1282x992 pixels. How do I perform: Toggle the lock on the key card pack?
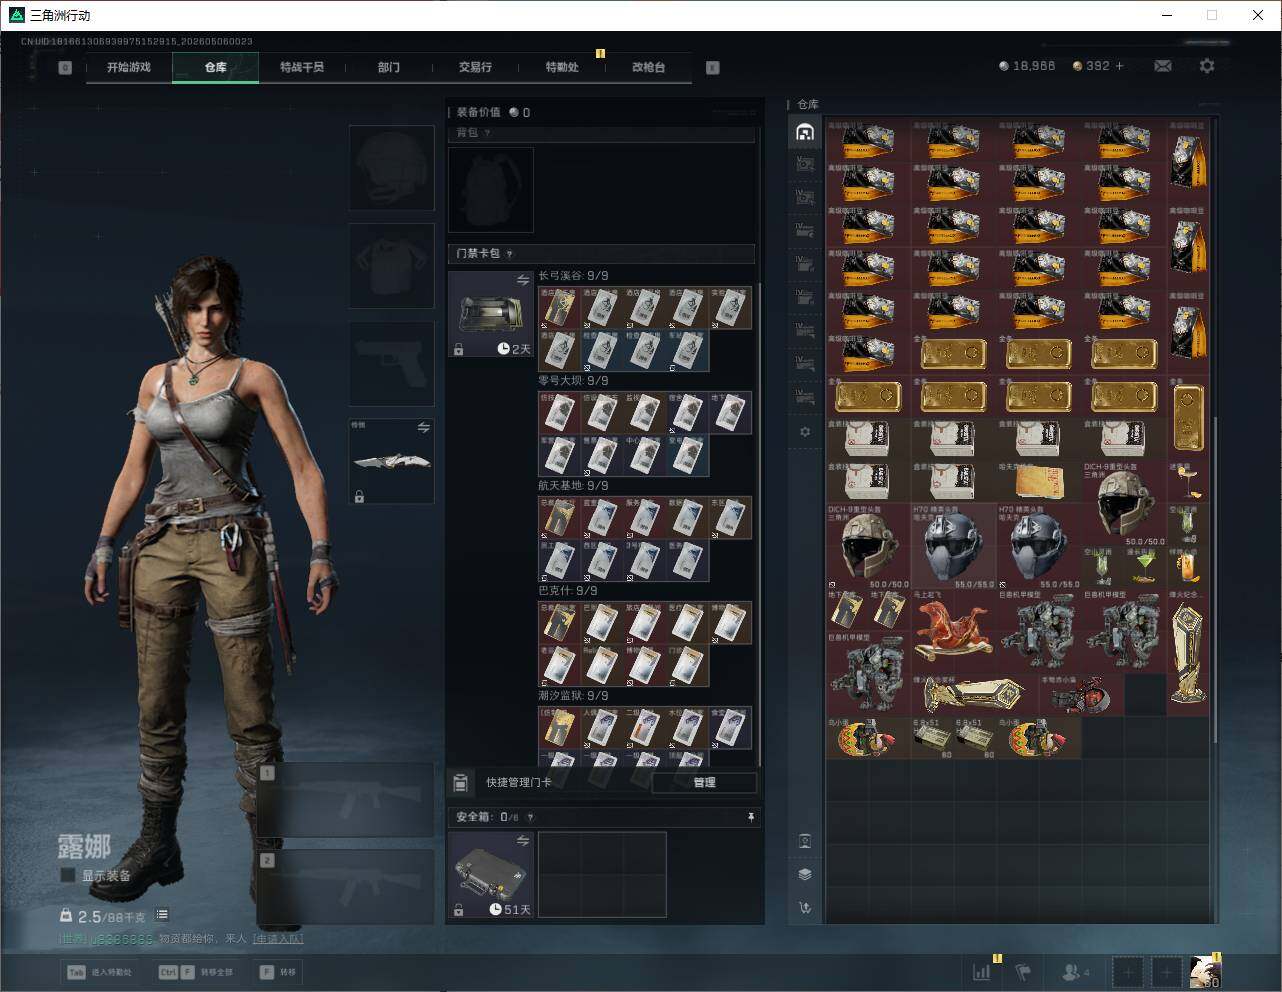point(459,349)
